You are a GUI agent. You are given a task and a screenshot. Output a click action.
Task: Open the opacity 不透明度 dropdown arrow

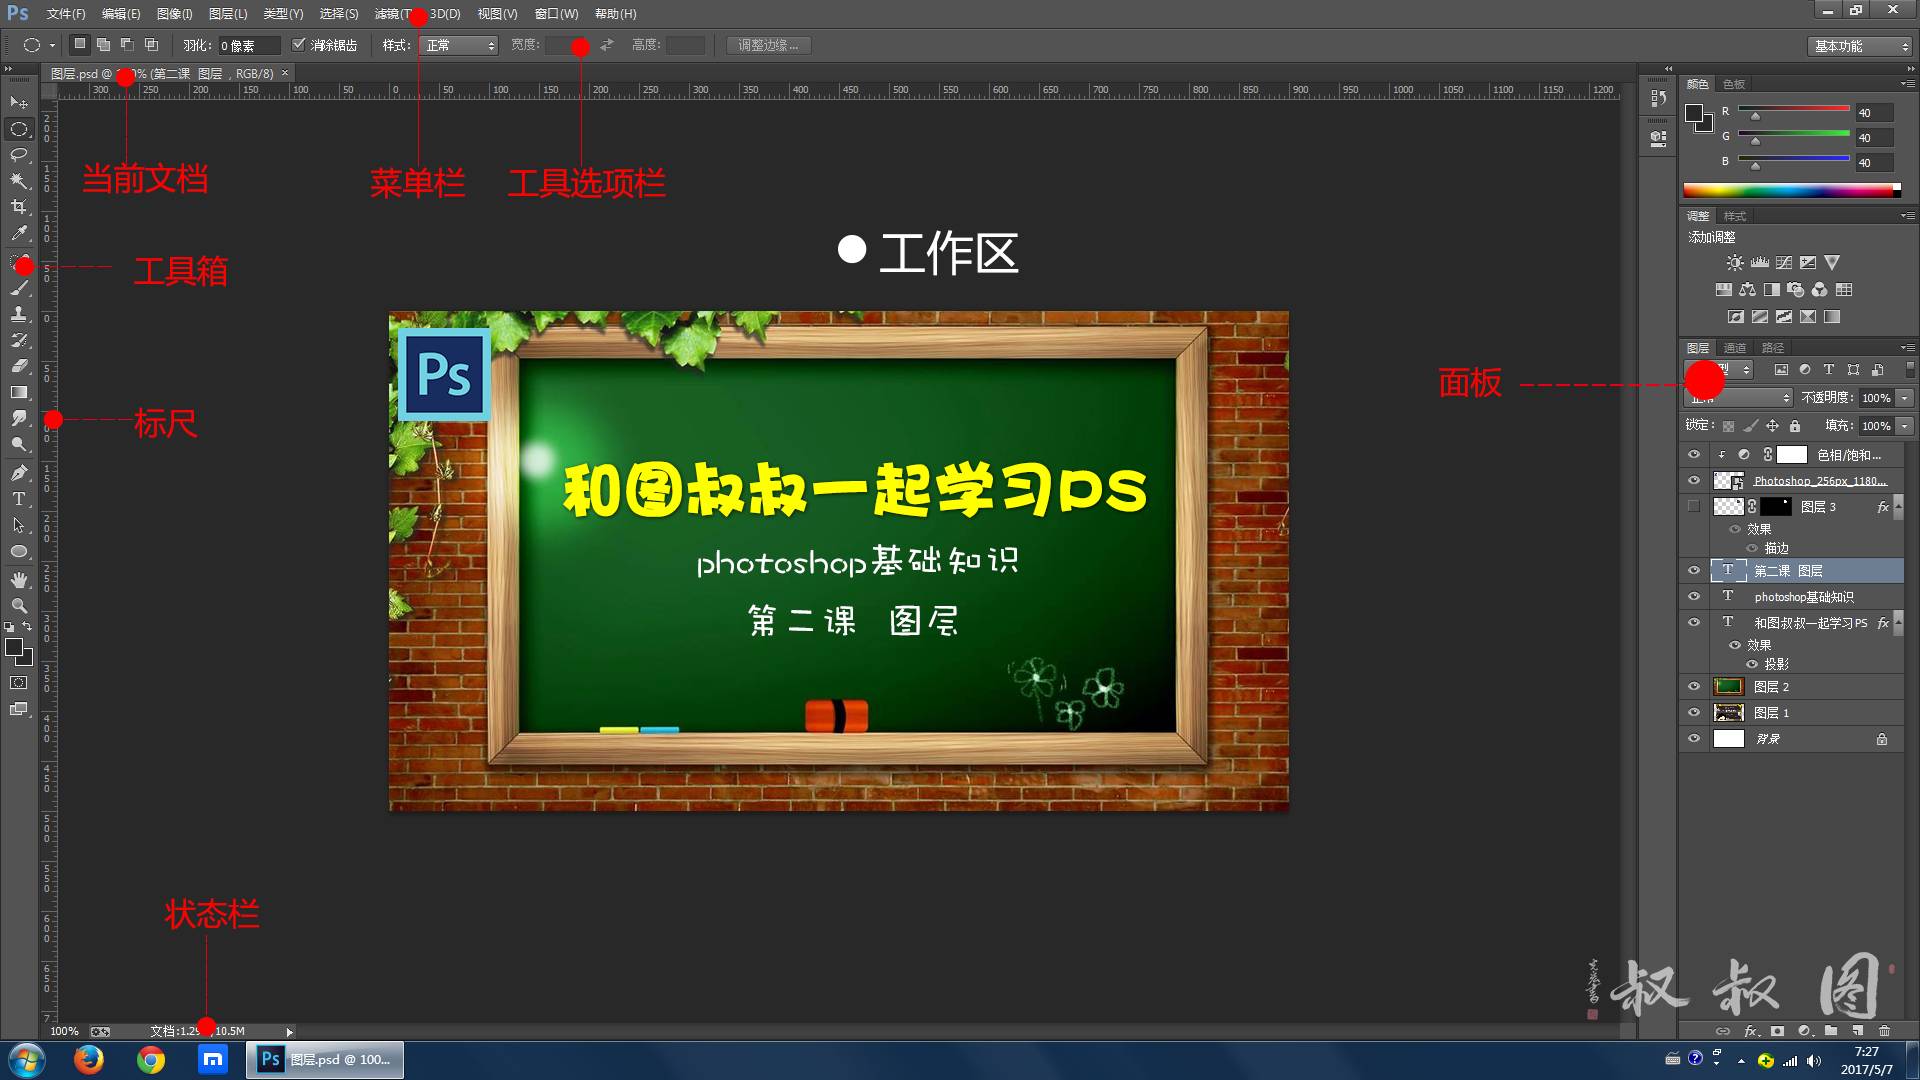click(x=1905, y=398)
